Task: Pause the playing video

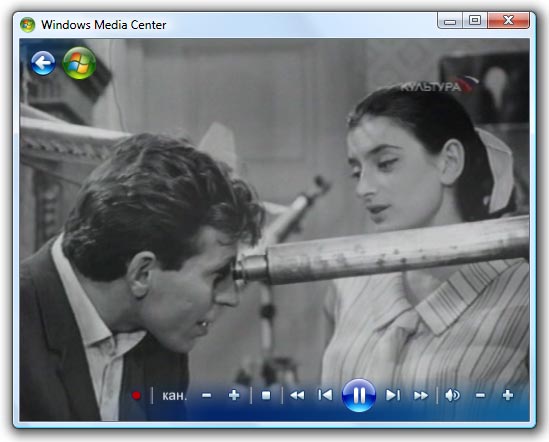Action: coord(359,395)
